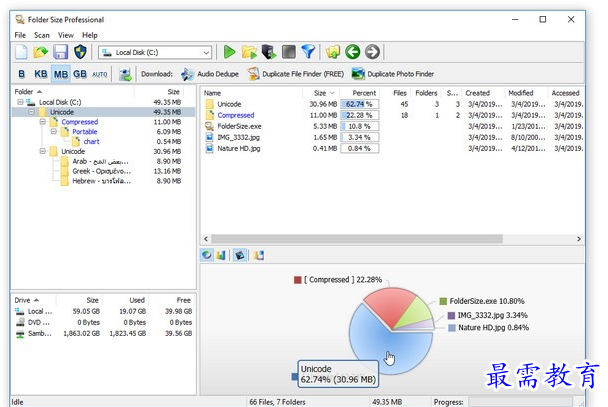Click the IMG_3332.jpg image file icon

pos(209,137)
